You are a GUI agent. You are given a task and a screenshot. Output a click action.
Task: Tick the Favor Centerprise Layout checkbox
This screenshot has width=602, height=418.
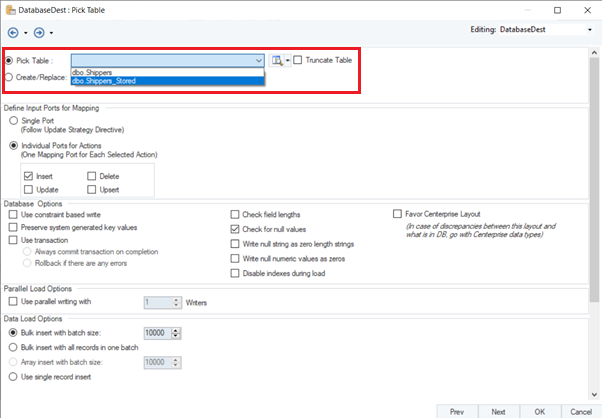coord(397,214)
